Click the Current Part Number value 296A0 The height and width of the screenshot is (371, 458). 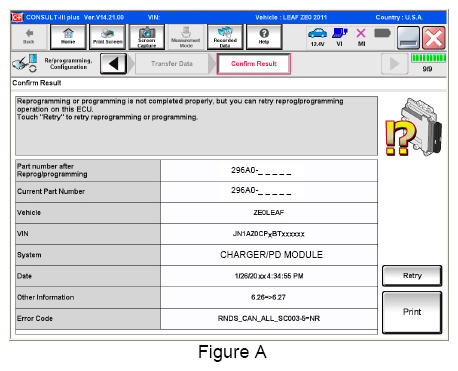tap(261, 191)
